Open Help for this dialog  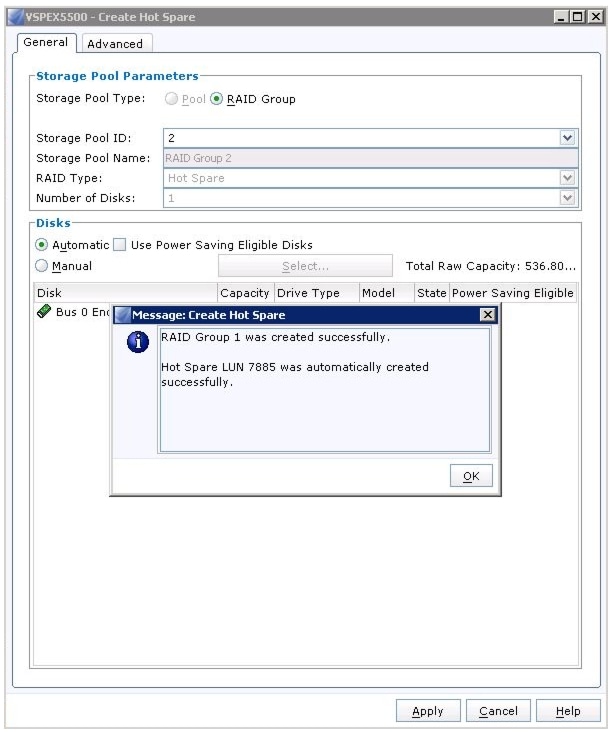point(568,711)
